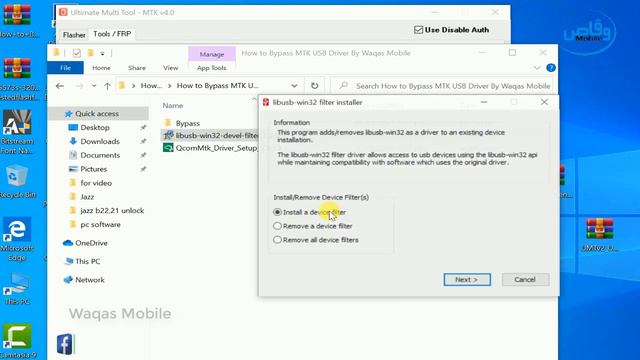Choose Remove all device filters option
The height and width of the screenshot is (360, 640).
coord(316,240)
